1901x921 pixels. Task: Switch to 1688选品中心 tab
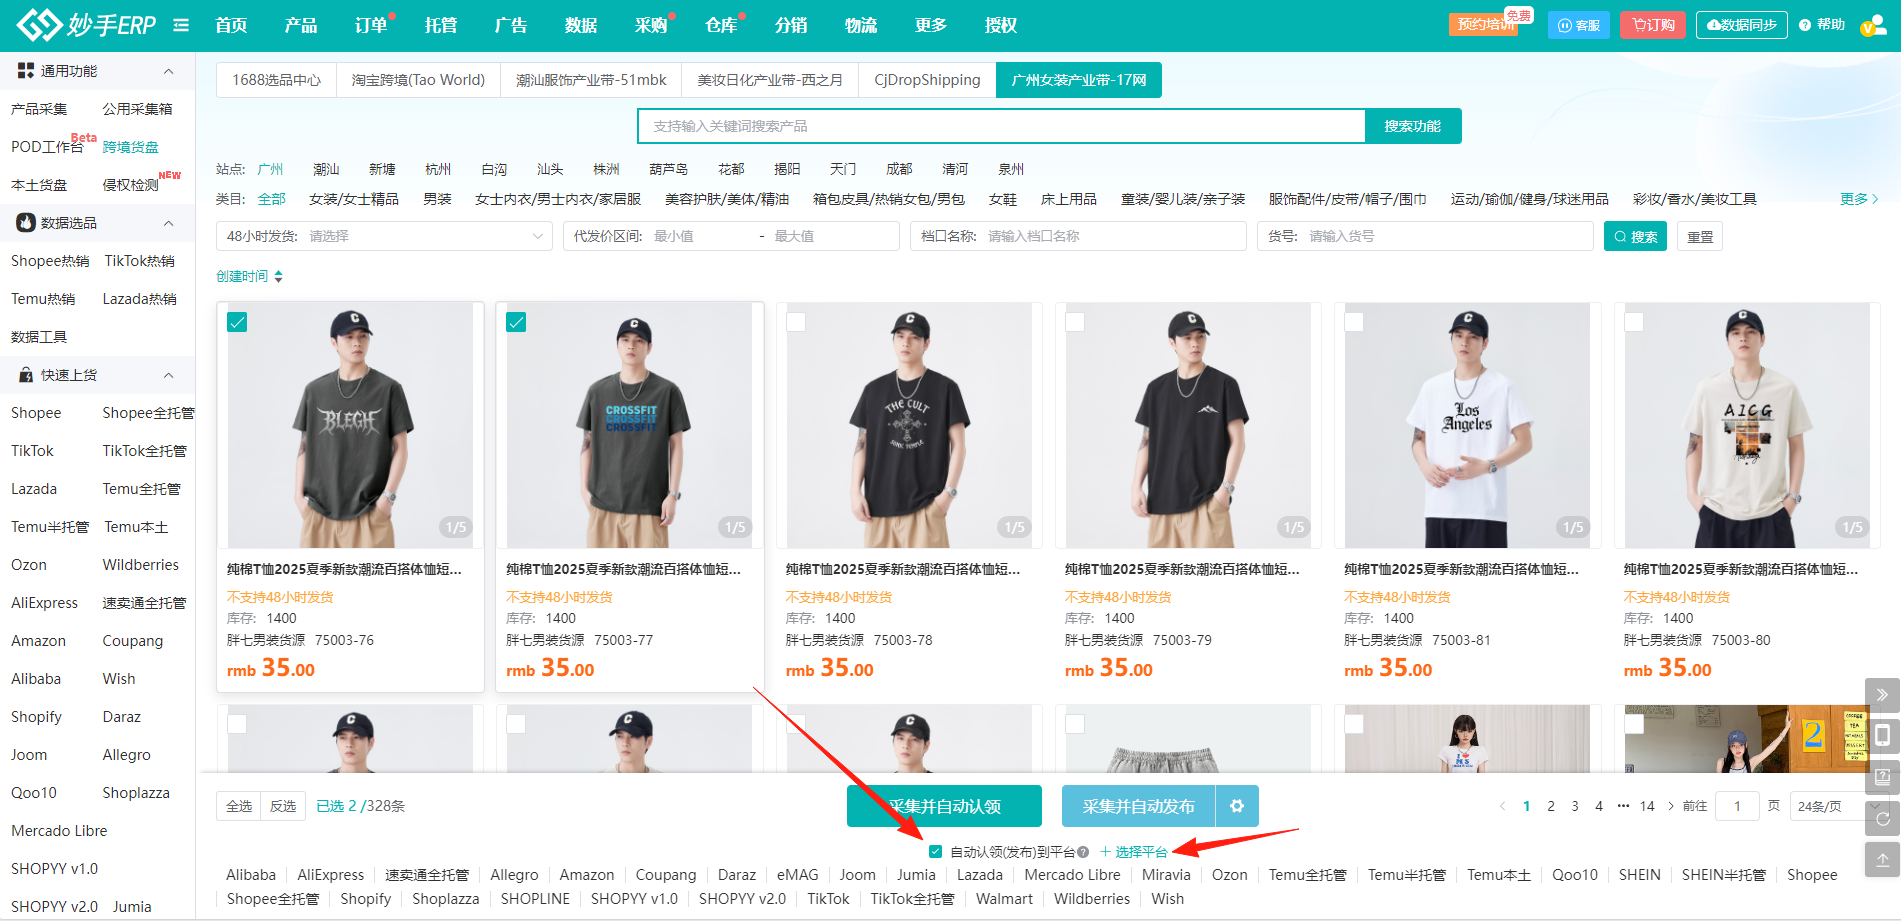276,80
